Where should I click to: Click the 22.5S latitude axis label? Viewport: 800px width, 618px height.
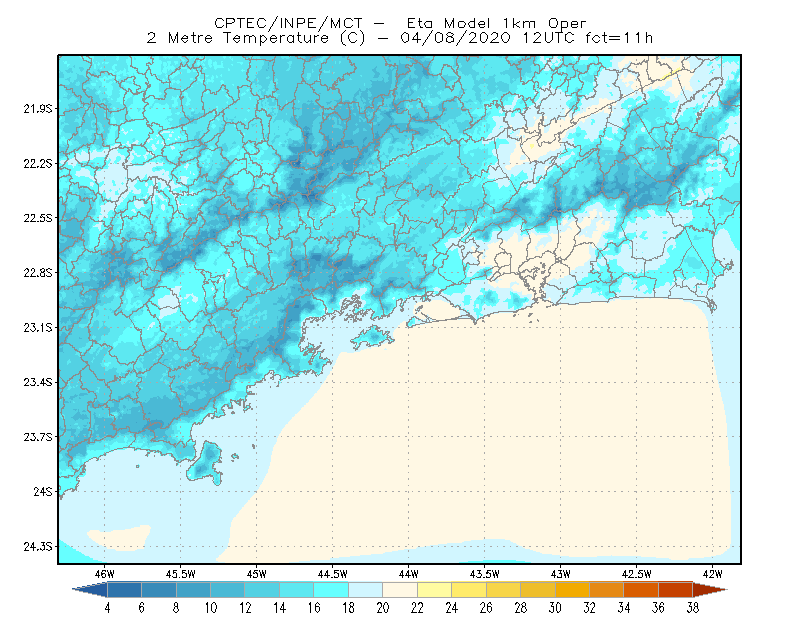point(37,218)
